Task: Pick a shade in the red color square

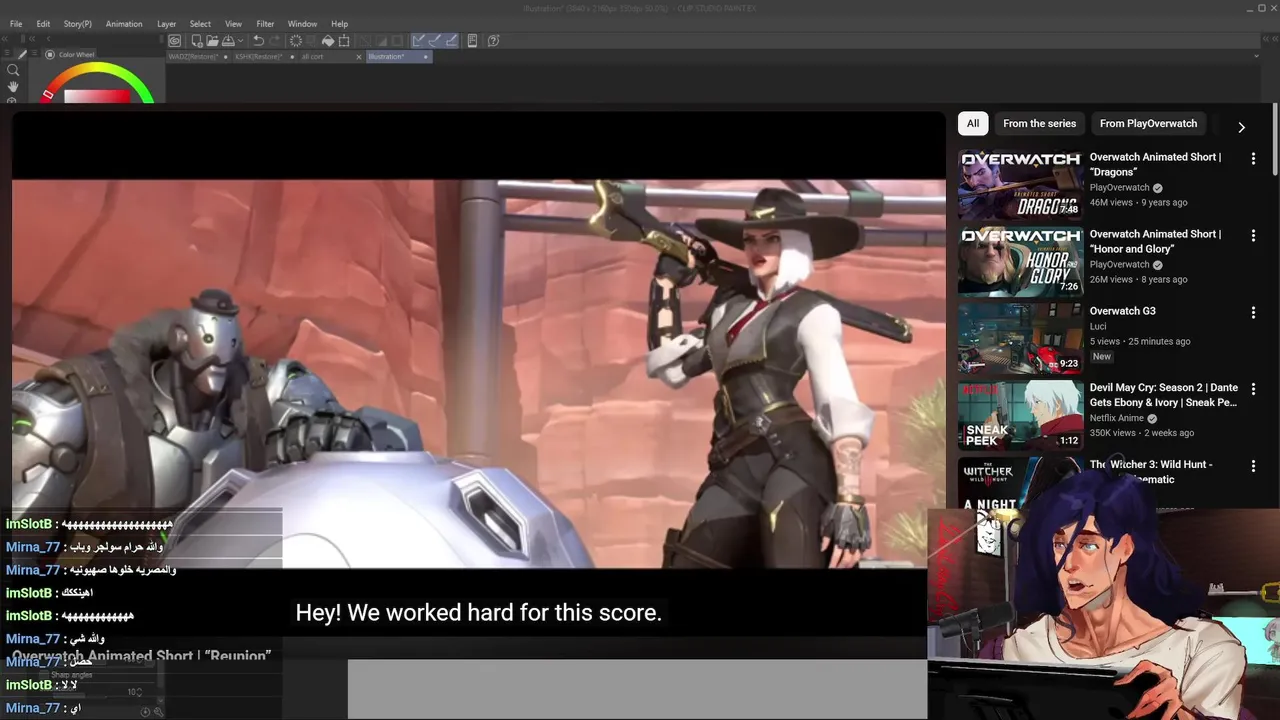Action: click(x=97, y=96)
